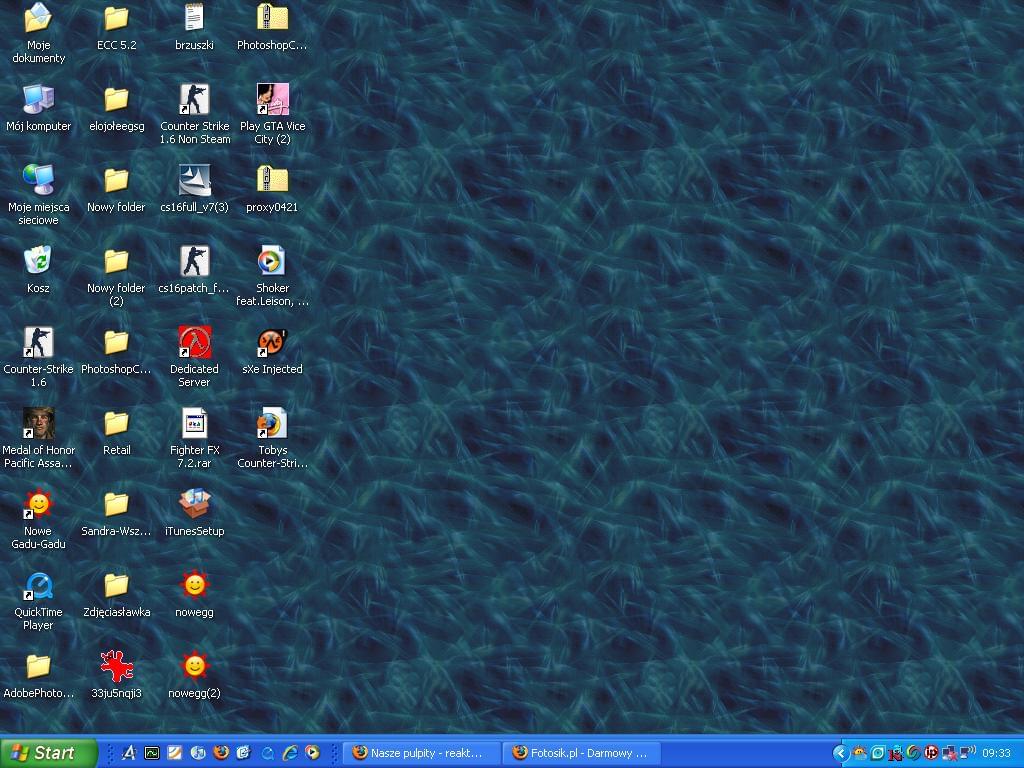Viewport: 1024px width, 768px height.
Task: Select the folder named Nowy folder
Action: point(116,189)
